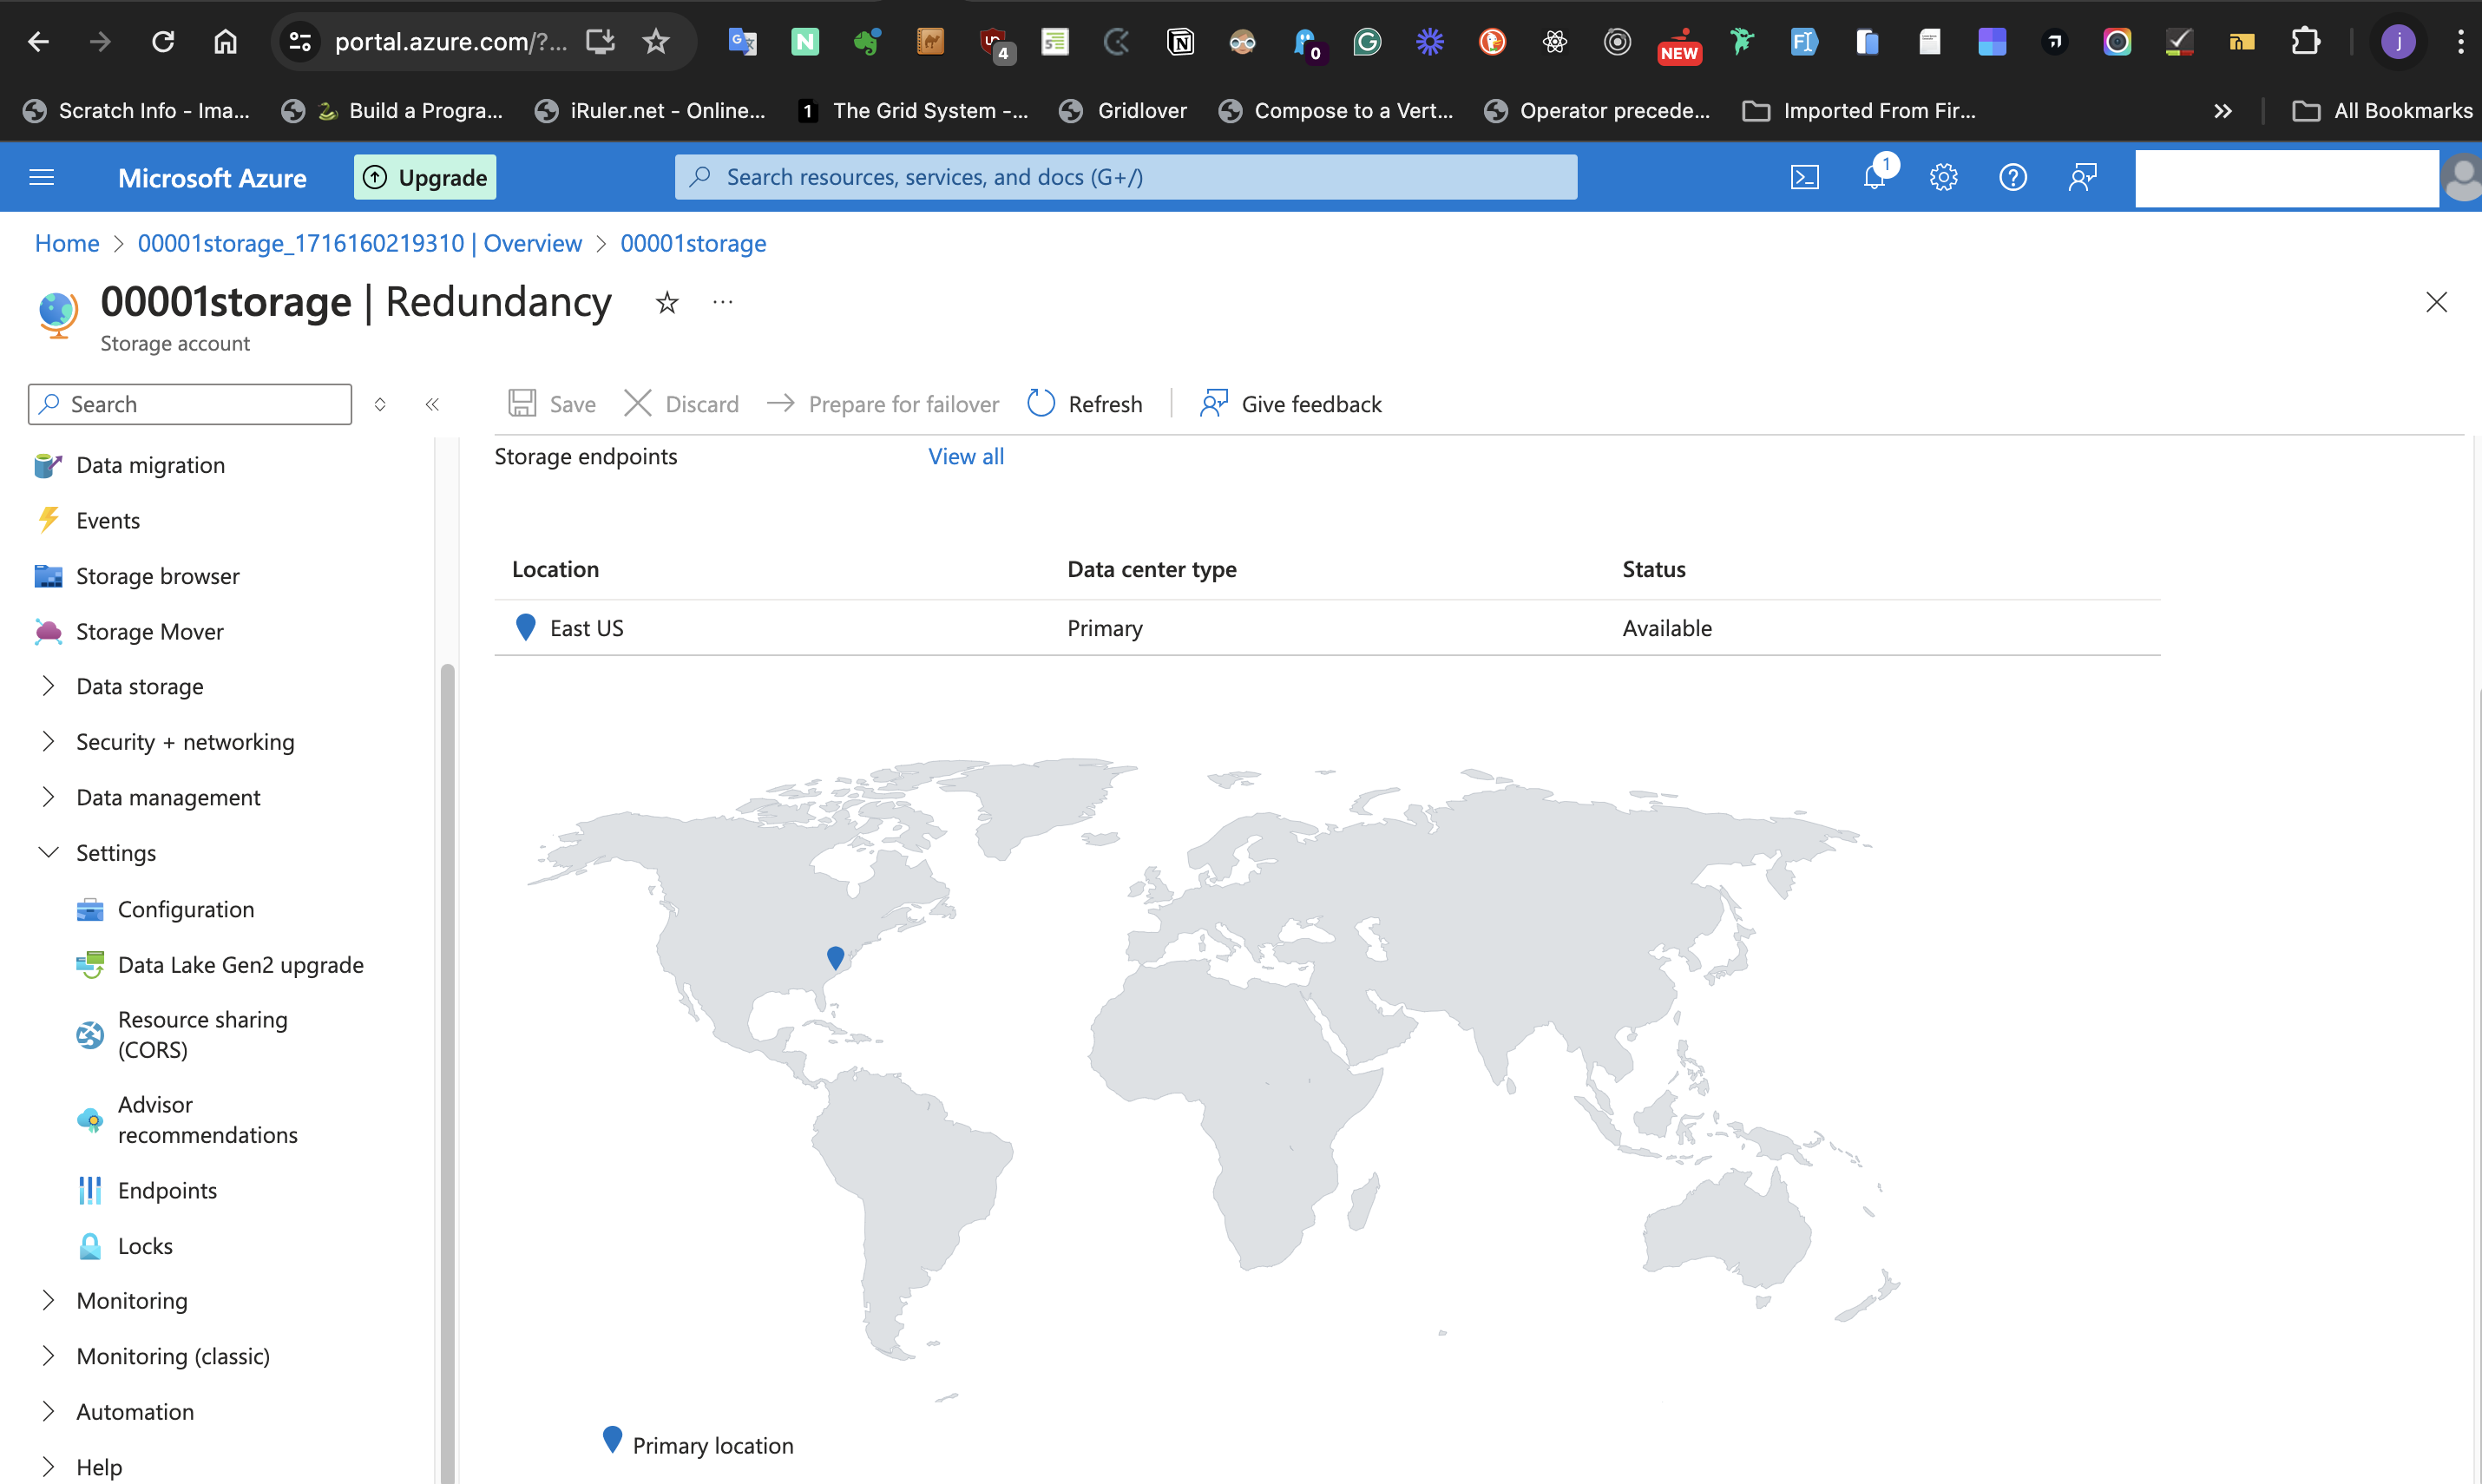This screenshot has height=1484, width=2482.
Task: Click the View all endpoints link
Action: point(965,456)
